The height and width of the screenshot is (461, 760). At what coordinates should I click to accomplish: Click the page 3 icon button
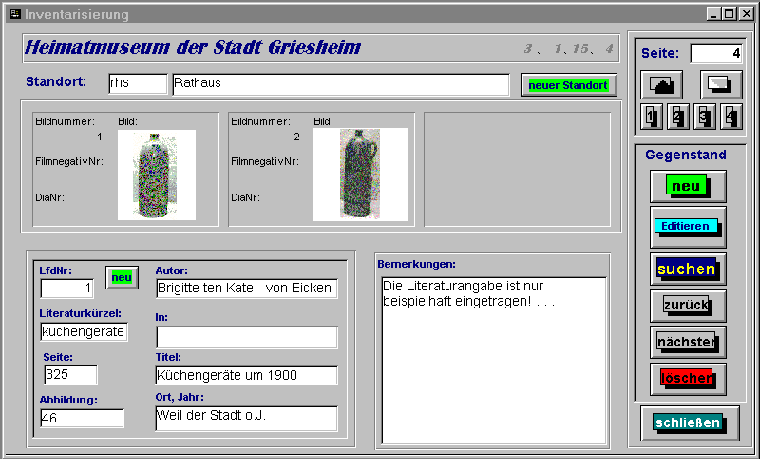pos(705,117)
